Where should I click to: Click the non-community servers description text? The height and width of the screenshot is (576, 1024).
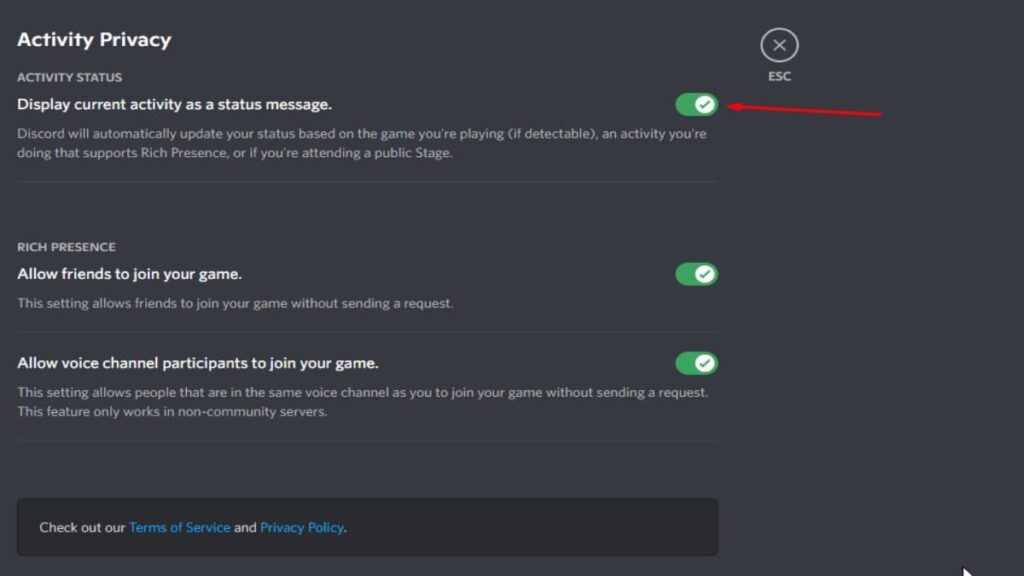coord(172,412)
